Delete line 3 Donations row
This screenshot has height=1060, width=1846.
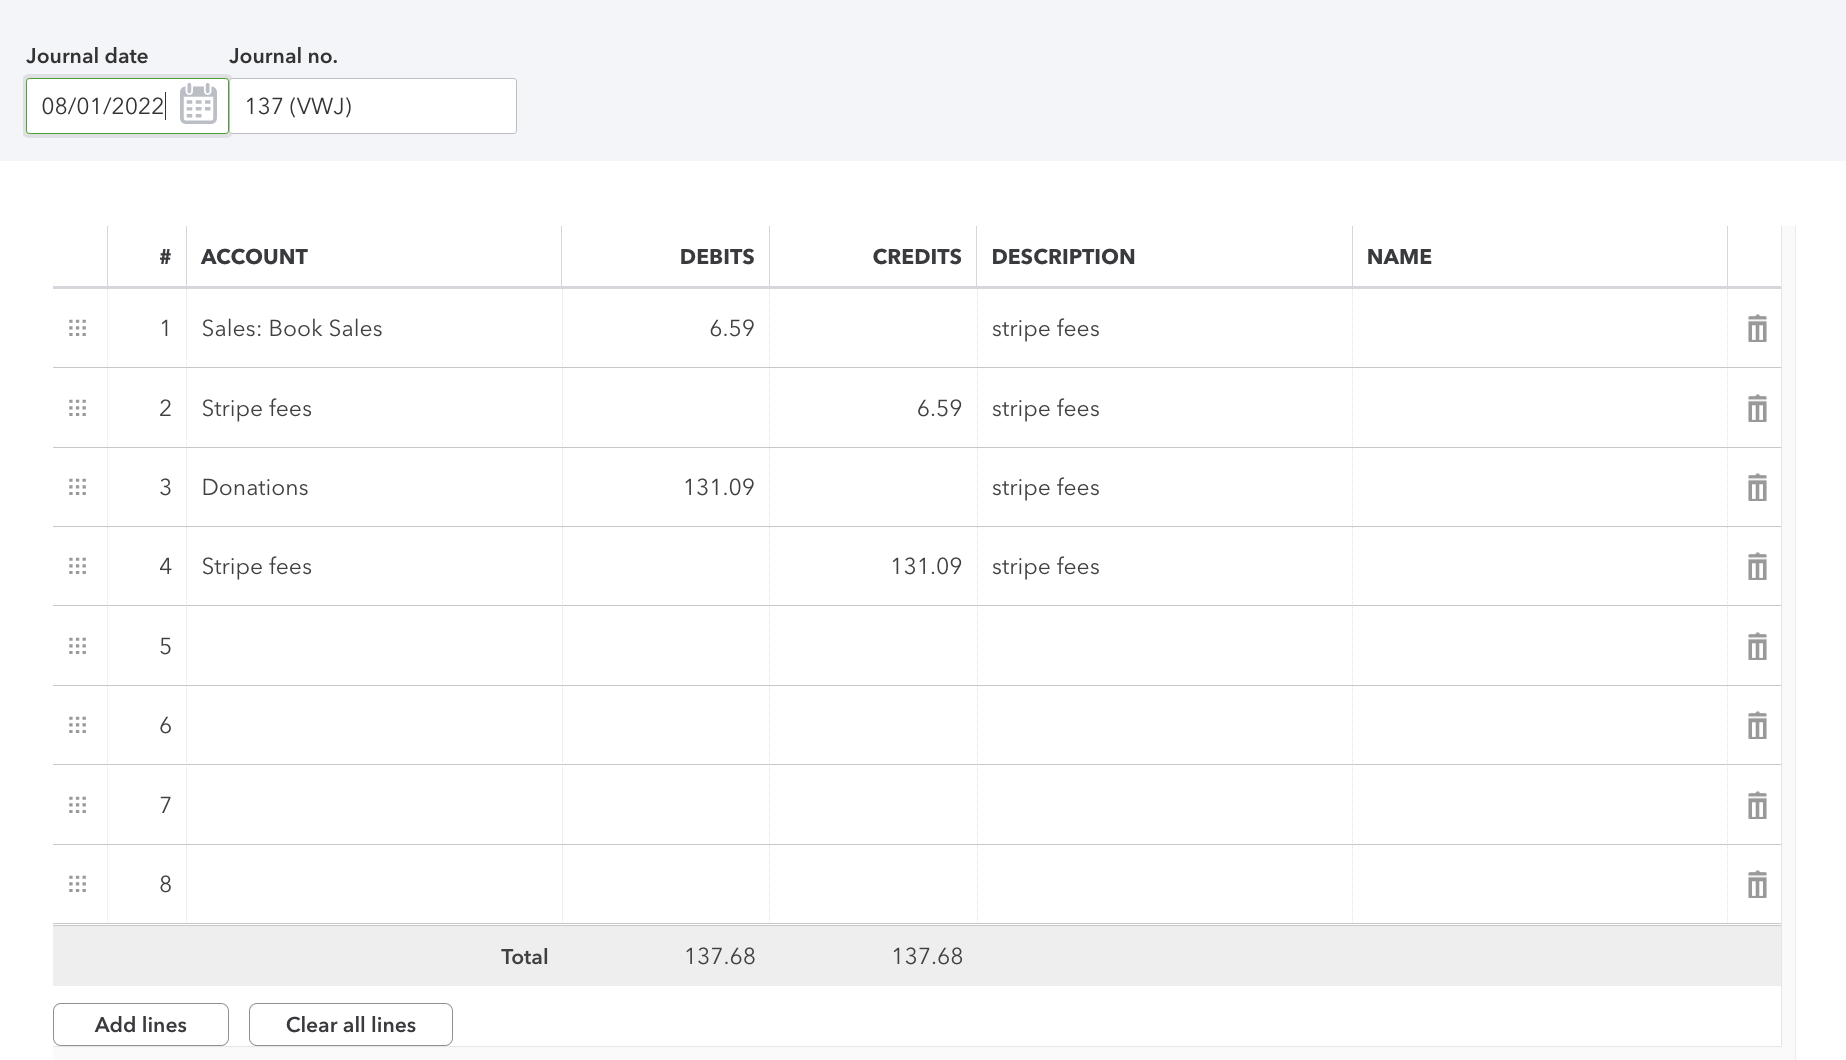(x=1756, y=488)
